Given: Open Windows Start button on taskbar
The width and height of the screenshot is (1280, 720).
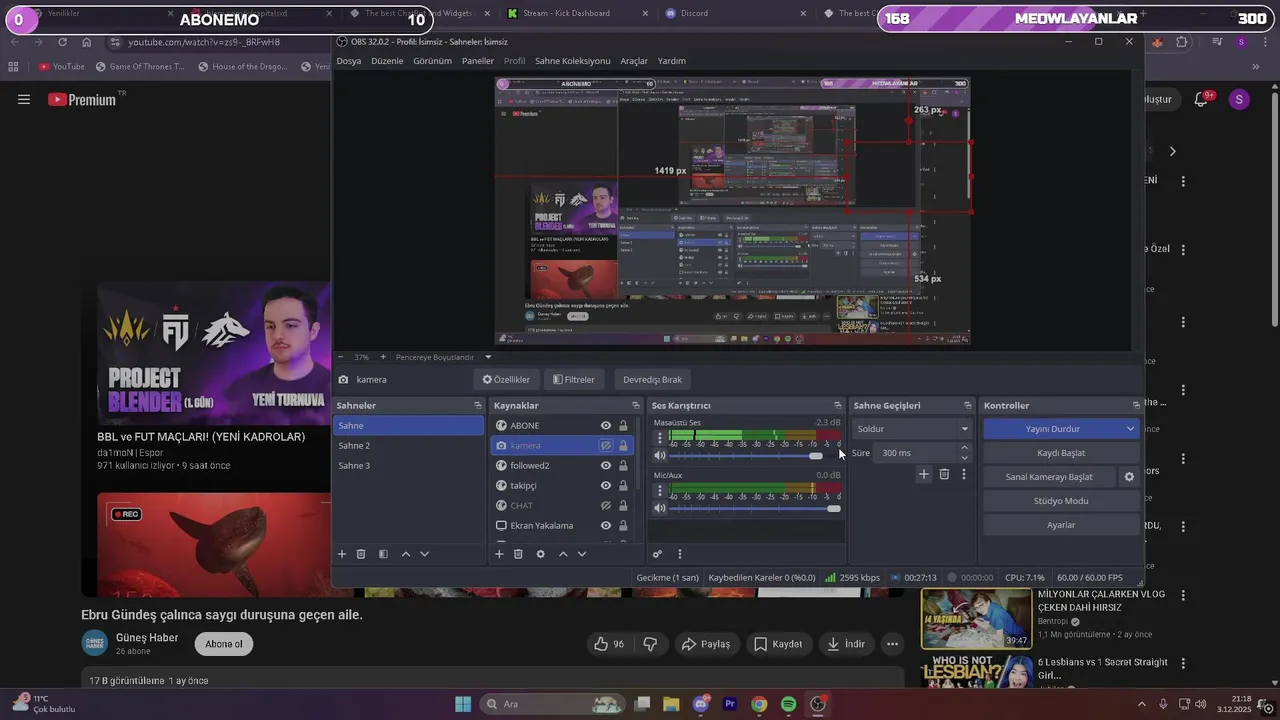Looking at the screenshot, I should point(463,704).
